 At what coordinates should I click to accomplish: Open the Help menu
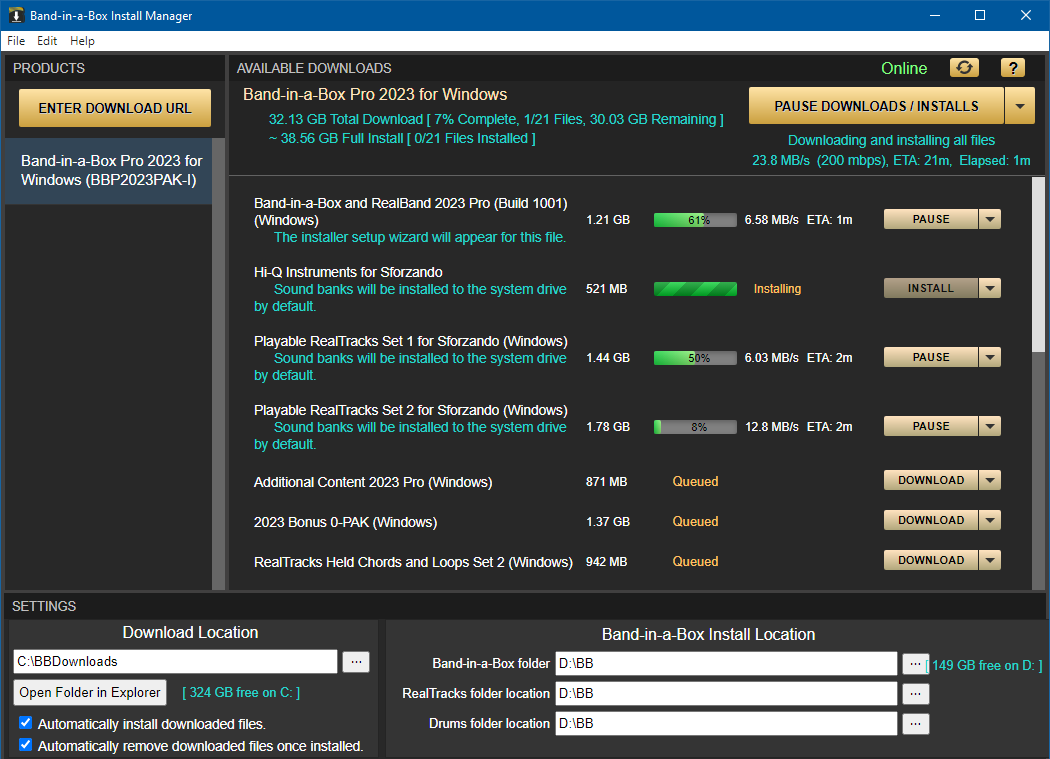82,41
